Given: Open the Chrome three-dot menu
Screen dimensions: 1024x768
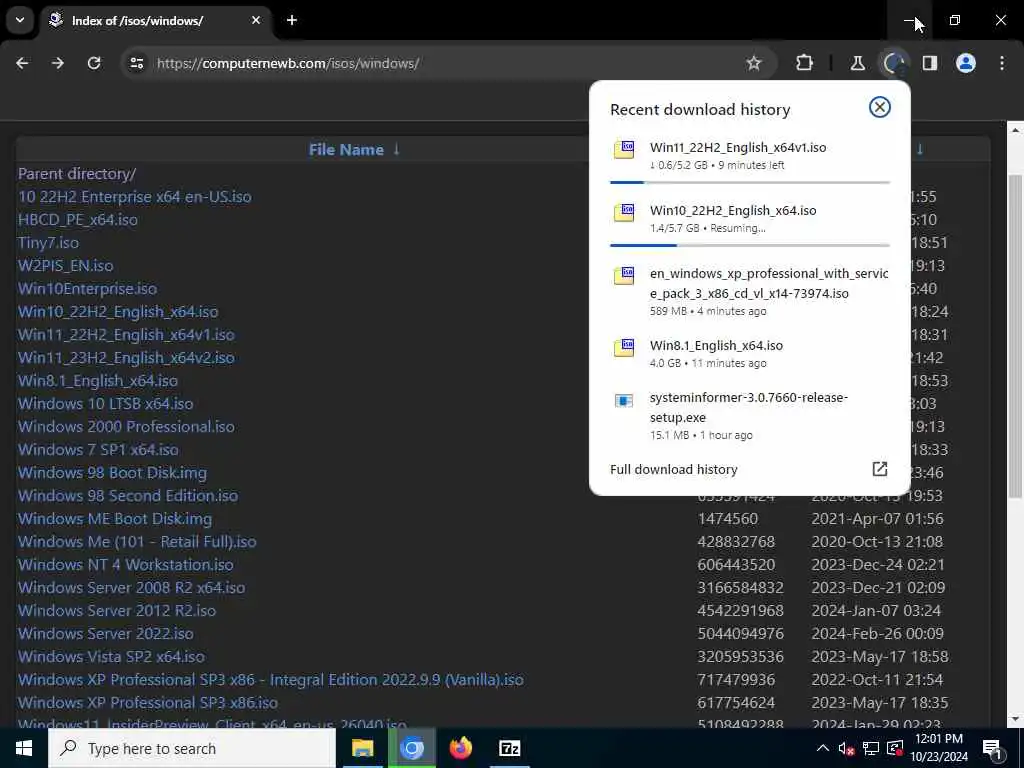Looking at the screenshot, I should pyautogui.click(x=1002, y=63).
